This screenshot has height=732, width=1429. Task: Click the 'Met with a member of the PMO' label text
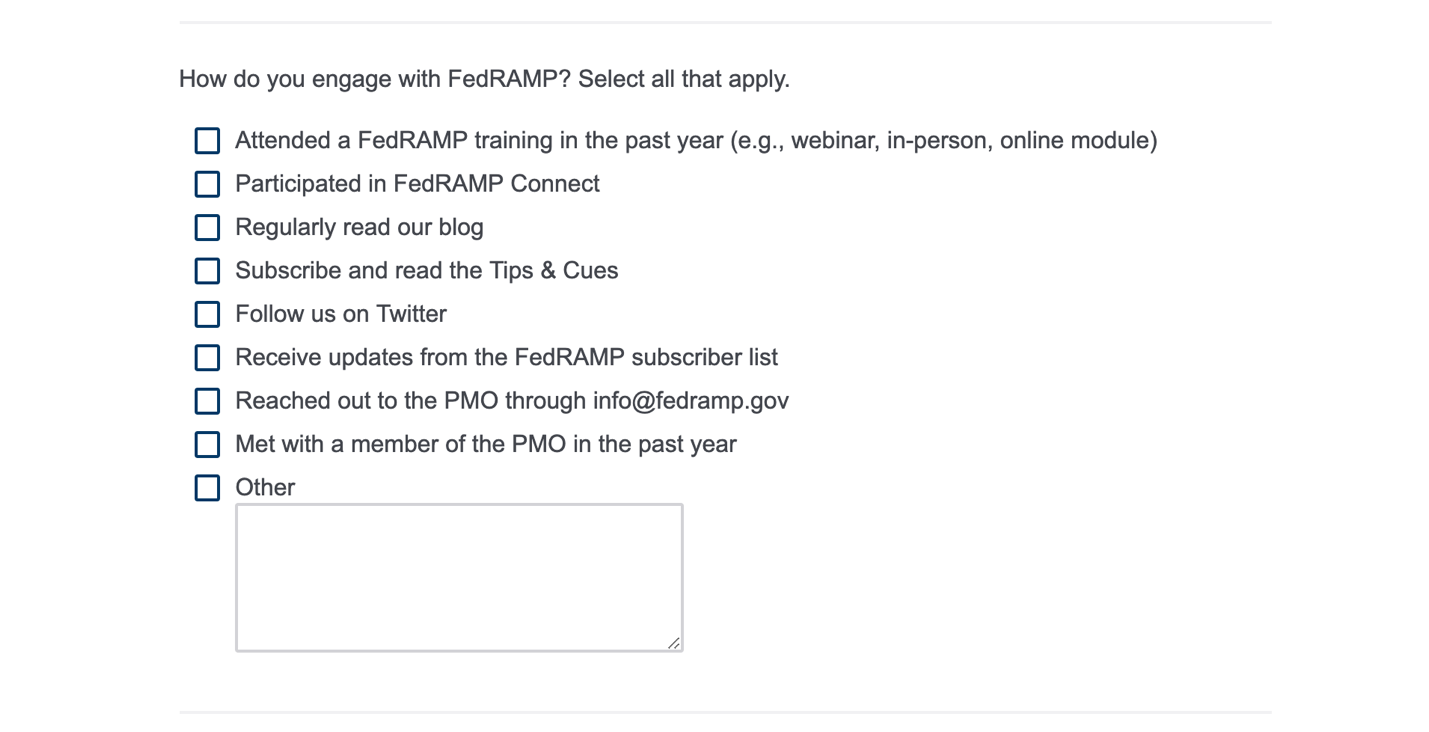485,444
